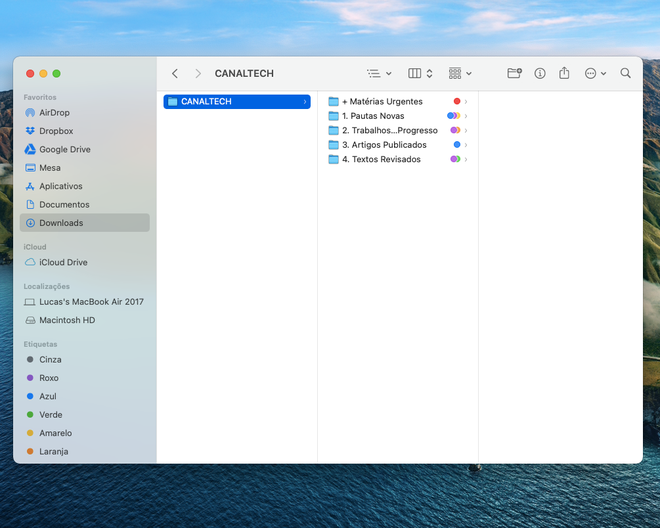660x528 pixels.
Task: Open Documentos in the sidebar
Action: [85, 205]
